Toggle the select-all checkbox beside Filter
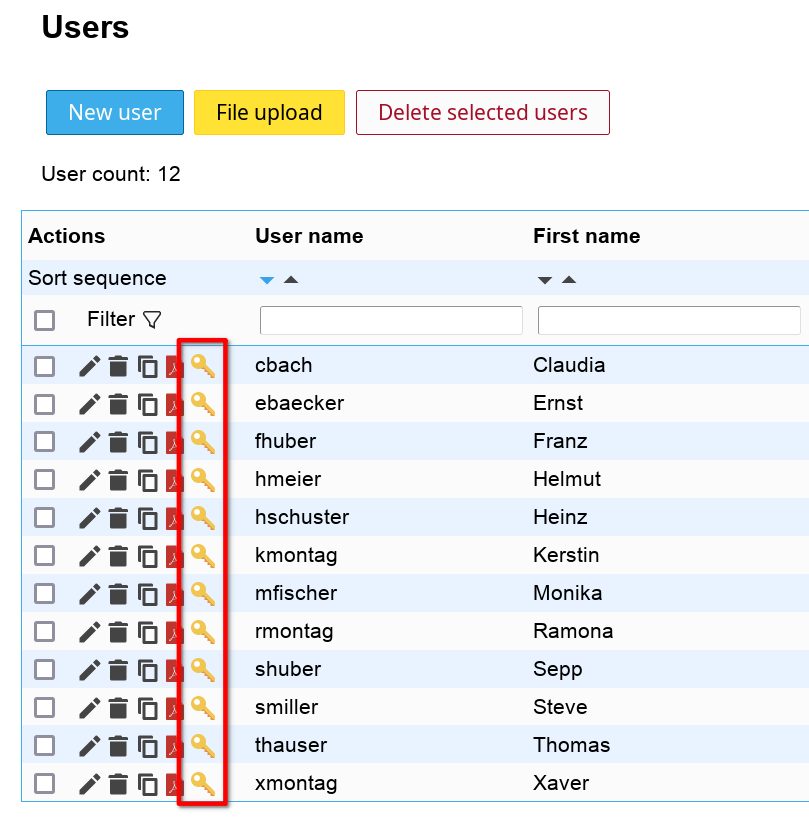This screenshot has width=809, height=834. (45, 320)
